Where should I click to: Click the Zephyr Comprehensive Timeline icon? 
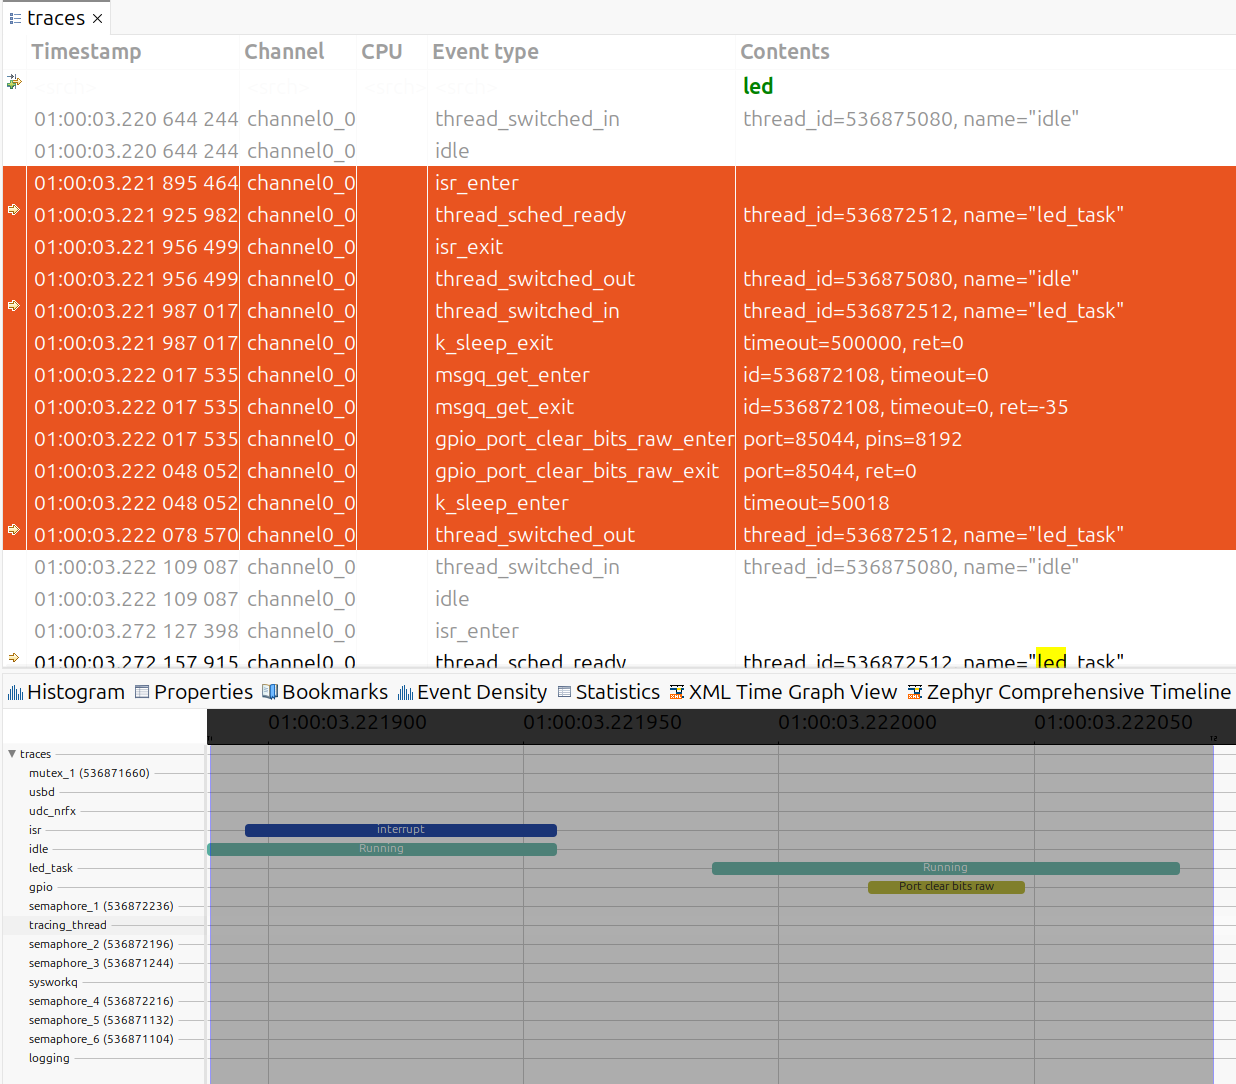(x=913, y=691)
